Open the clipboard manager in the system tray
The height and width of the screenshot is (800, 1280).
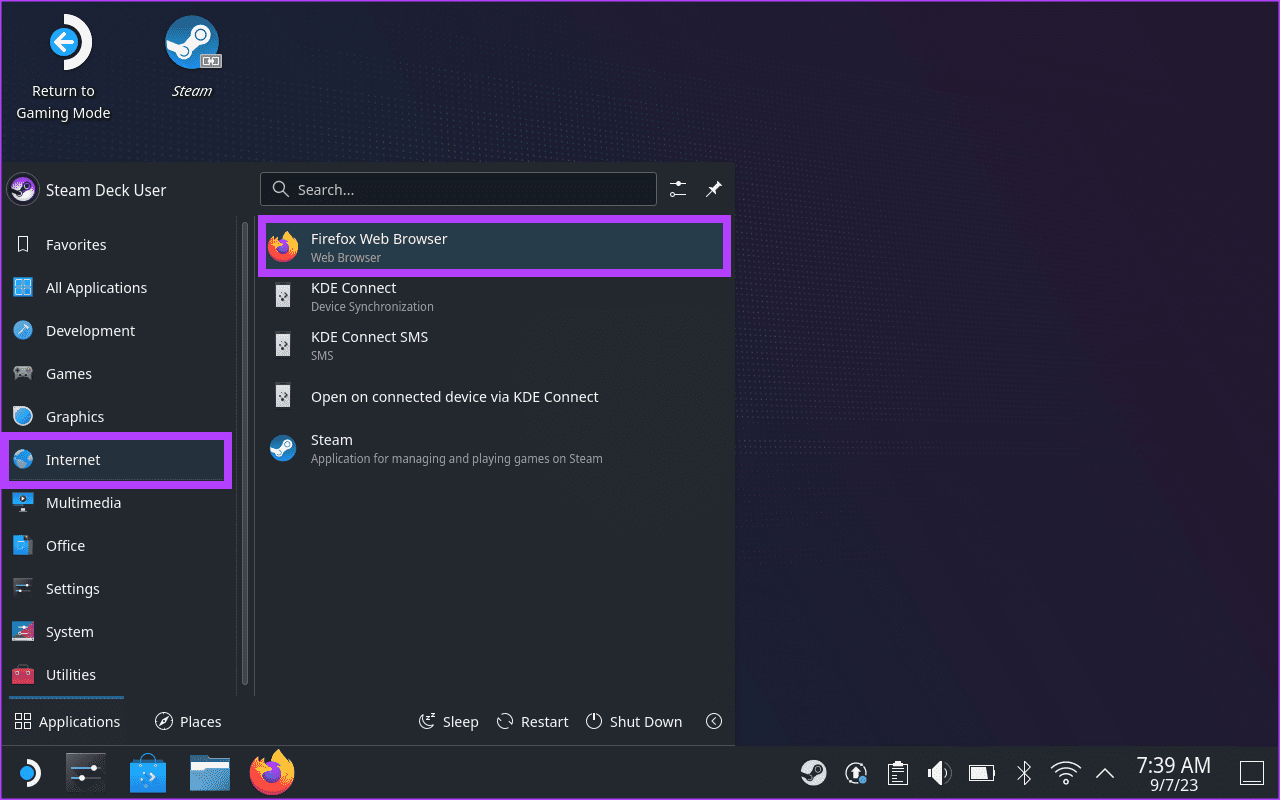[897, 772]
